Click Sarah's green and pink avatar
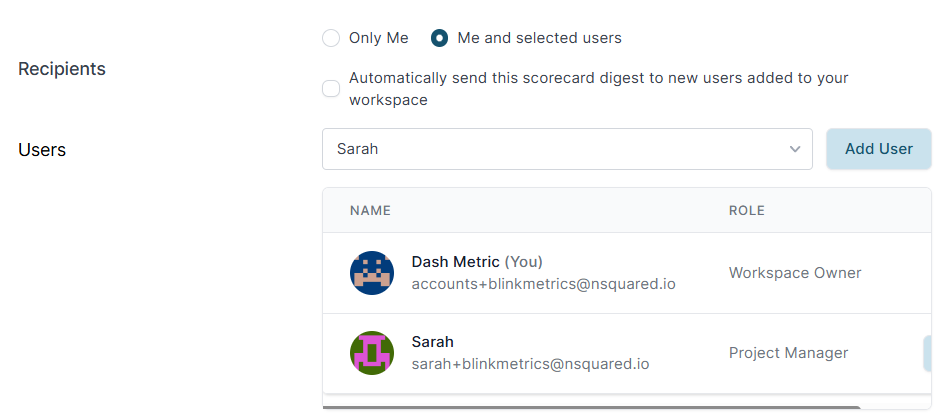Image resolution: width=944 pixels, height=420 pixels. click(x=372, y=353)
